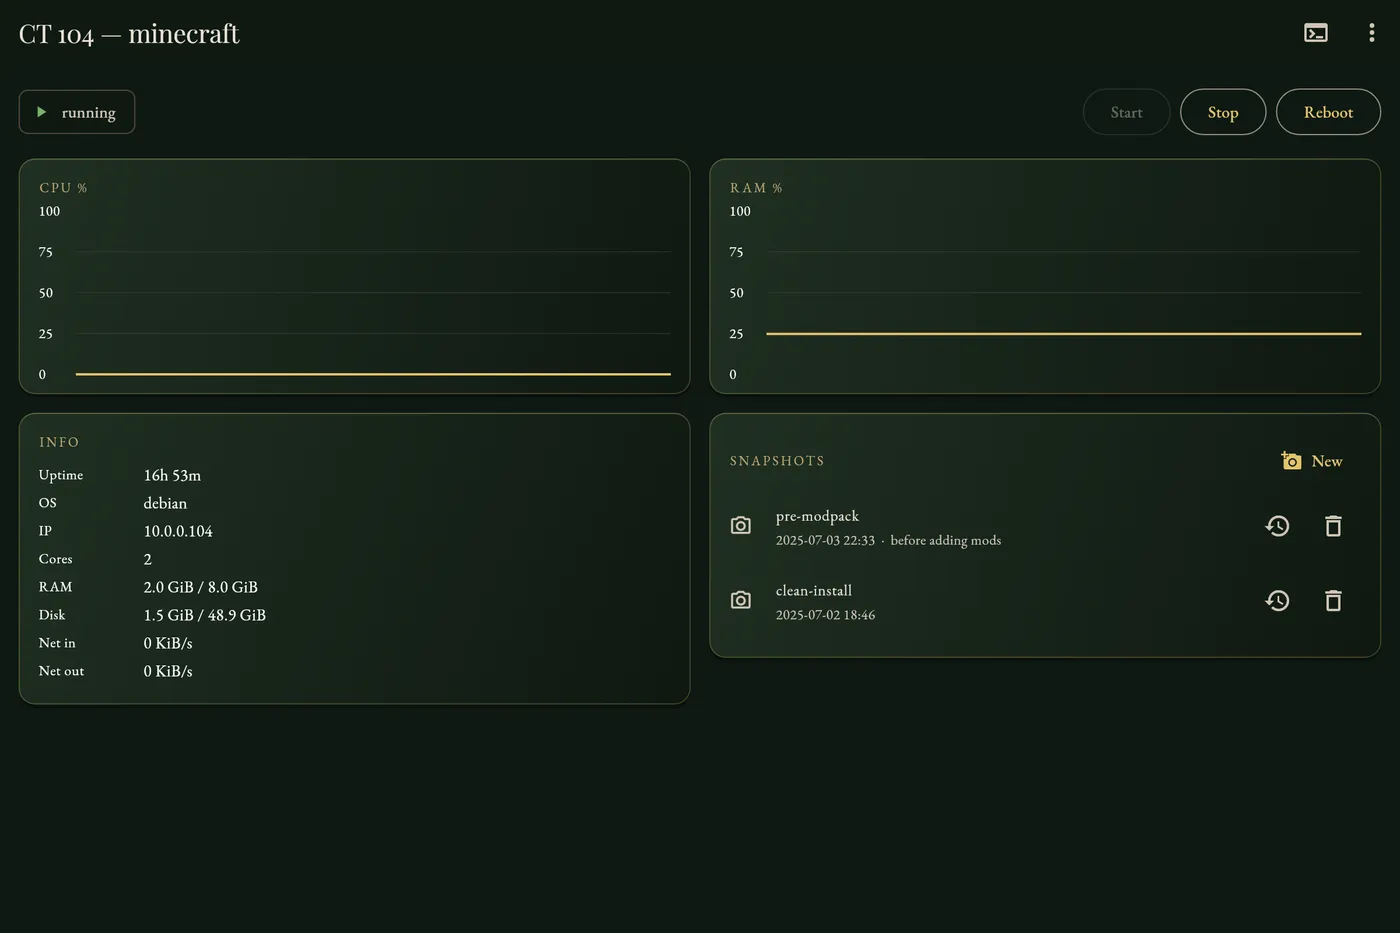1400x933 pixels.
Task: Select the clean-install snapshot name
Action: (x=814, y=590)
